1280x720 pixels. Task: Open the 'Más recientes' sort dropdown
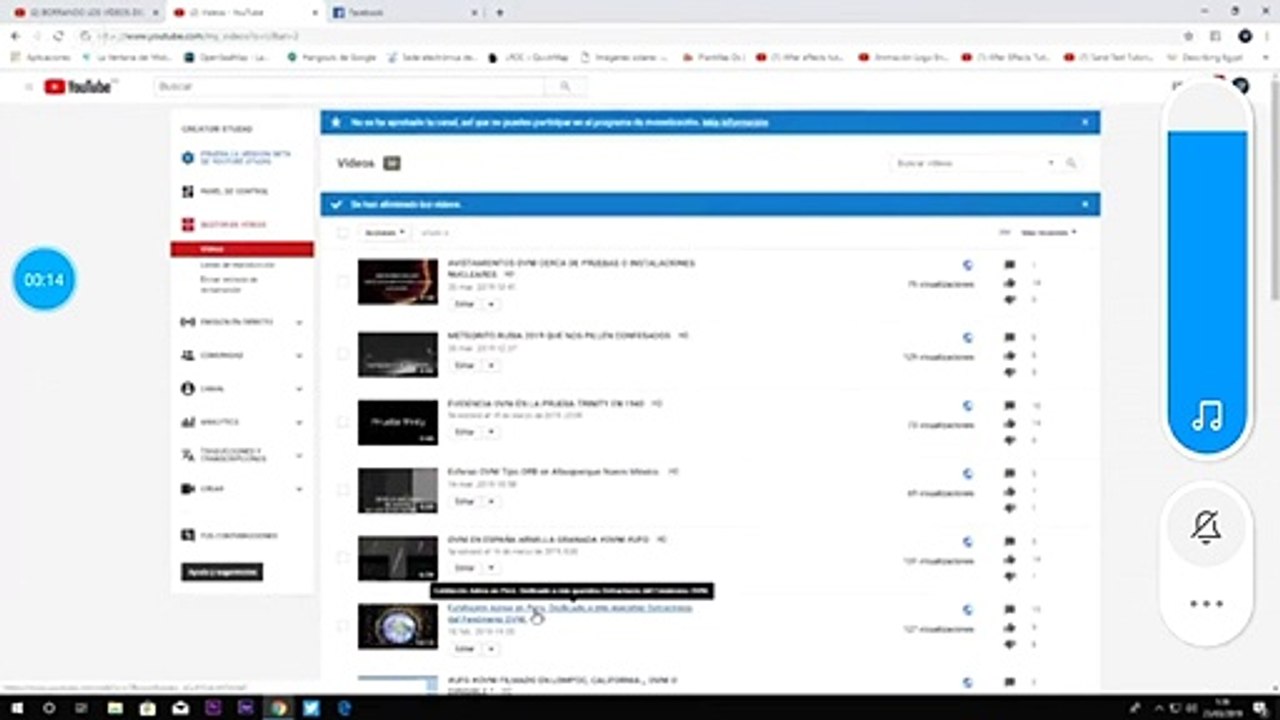click(1048, 233)
